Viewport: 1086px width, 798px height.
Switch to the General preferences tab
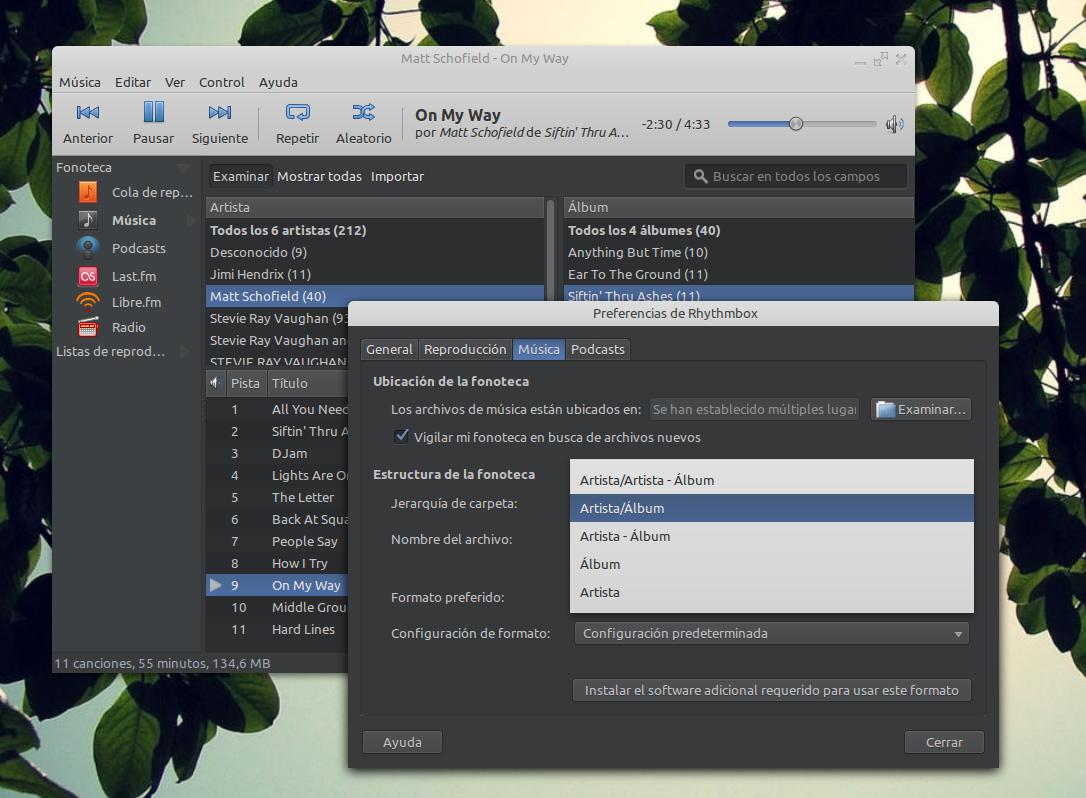point(389,349)
